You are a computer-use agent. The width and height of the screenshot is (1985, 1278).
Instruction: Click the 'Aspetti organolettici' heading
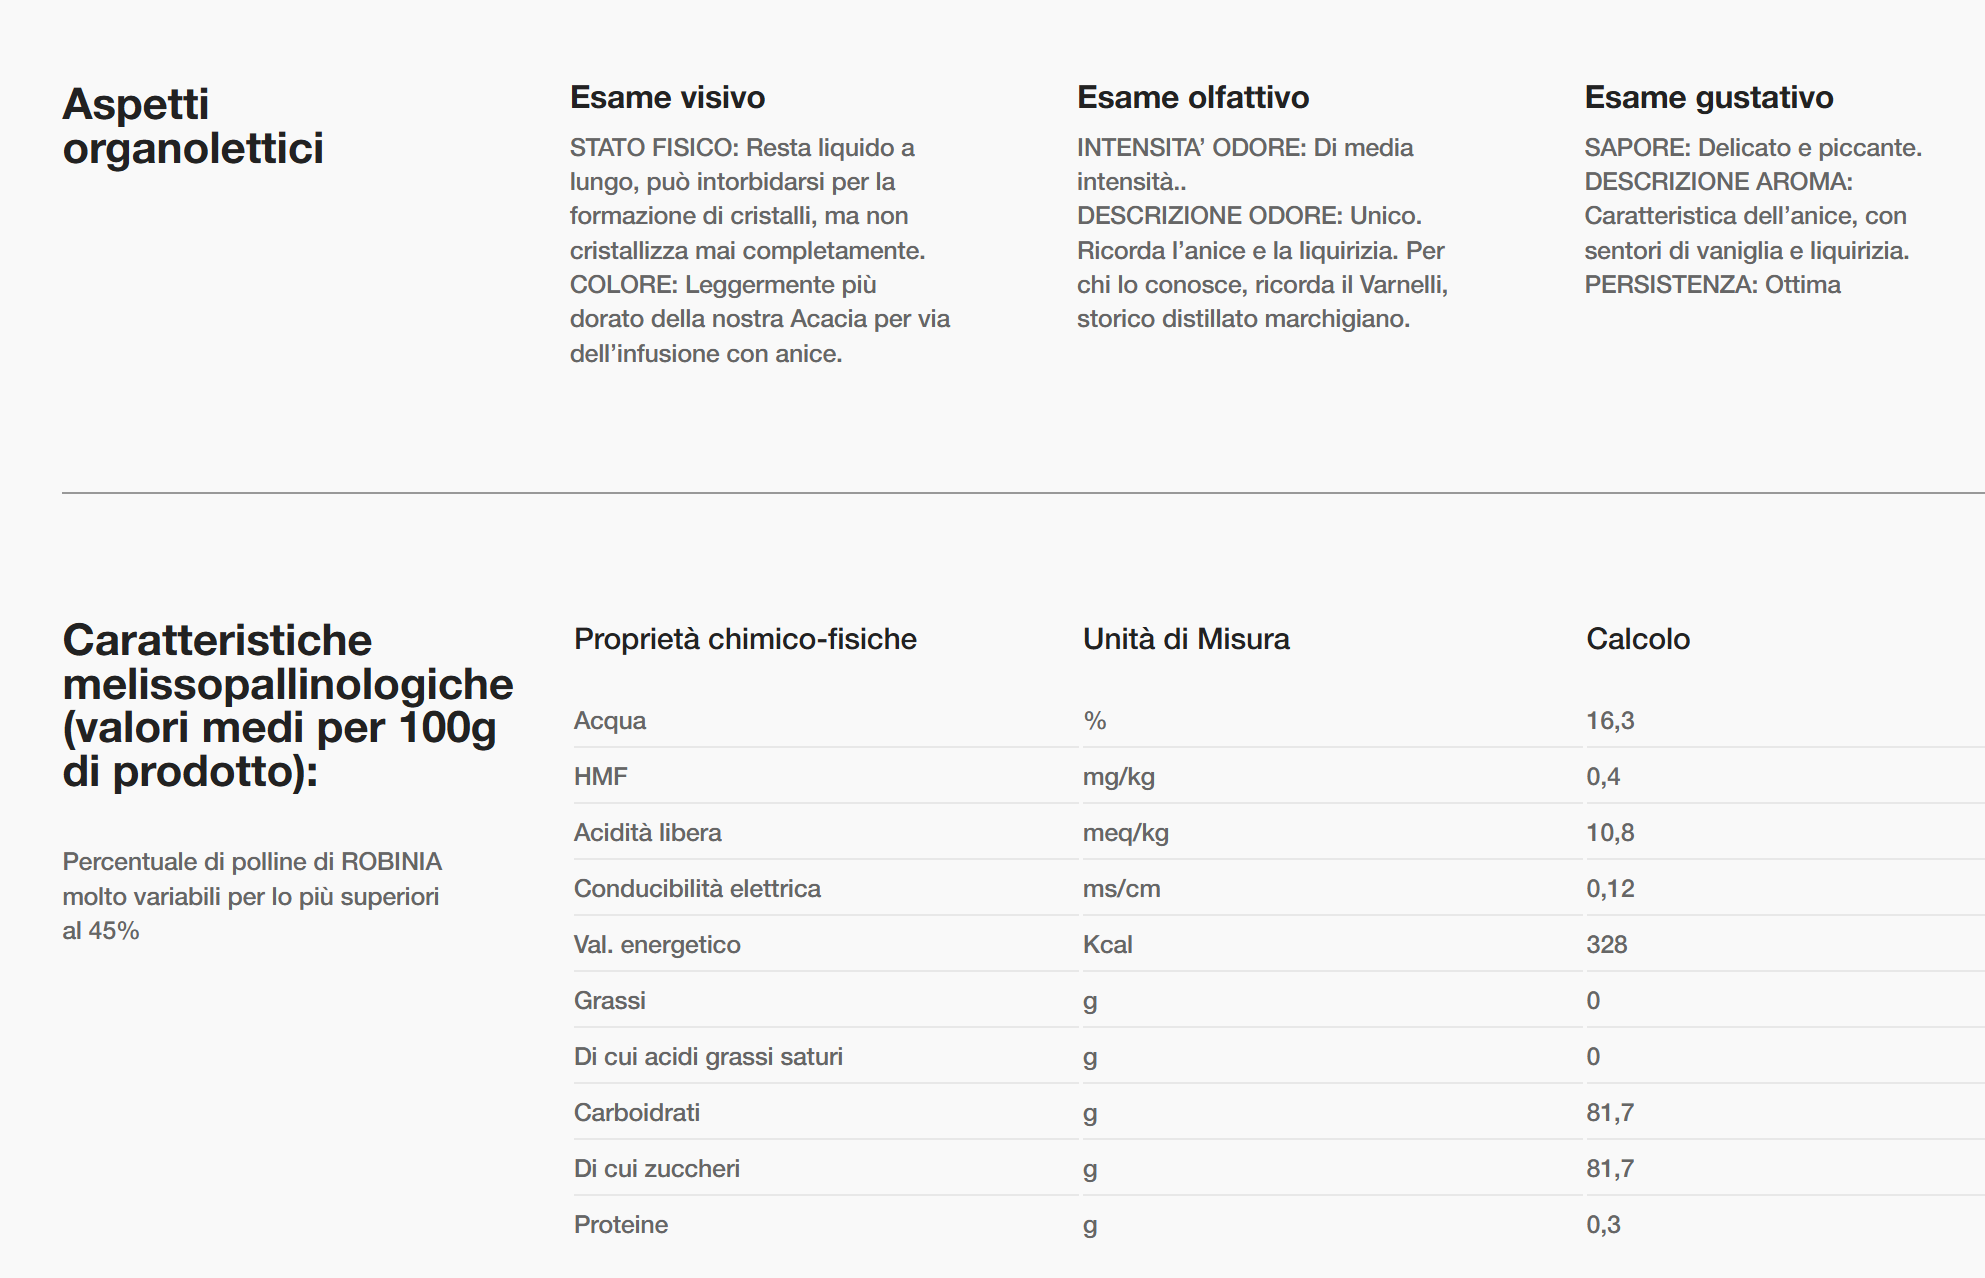193,126
